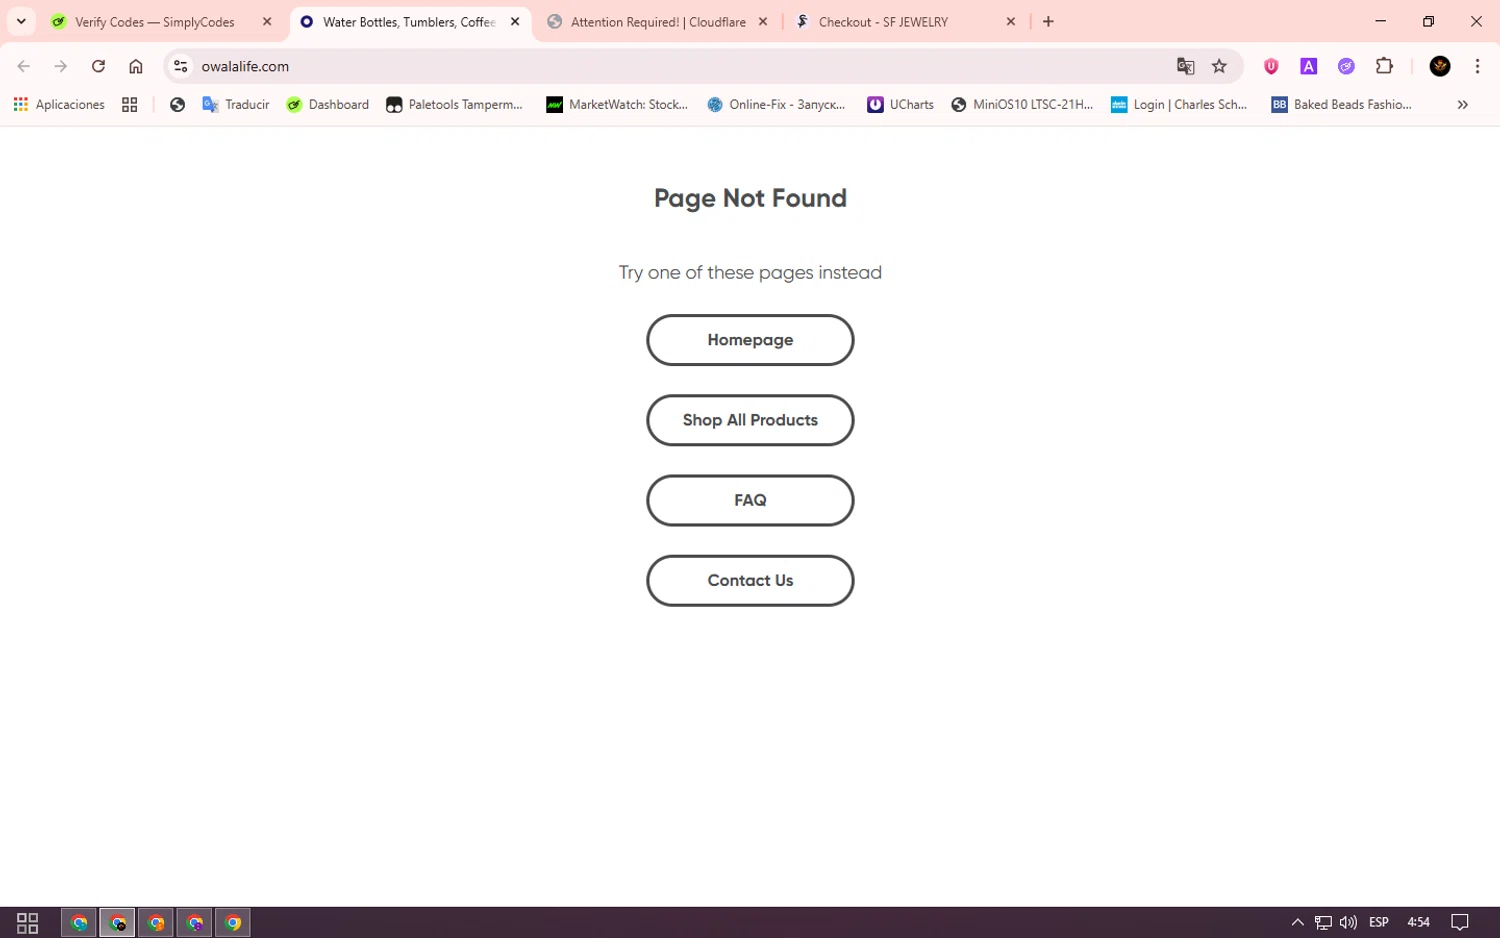Viewport: 1500px width, 938px height.
Task: Open the UCharts bookmark
Action: (x=900, y=104)
